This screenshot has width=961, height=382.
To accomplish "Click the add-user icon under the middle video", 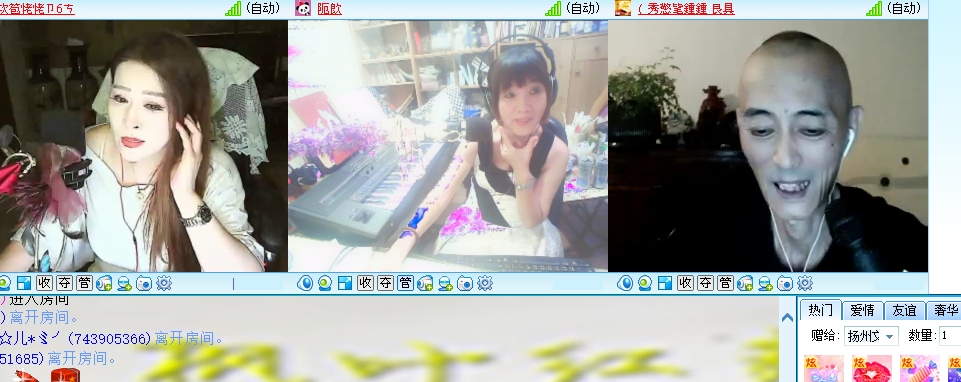I will [445, 283].
